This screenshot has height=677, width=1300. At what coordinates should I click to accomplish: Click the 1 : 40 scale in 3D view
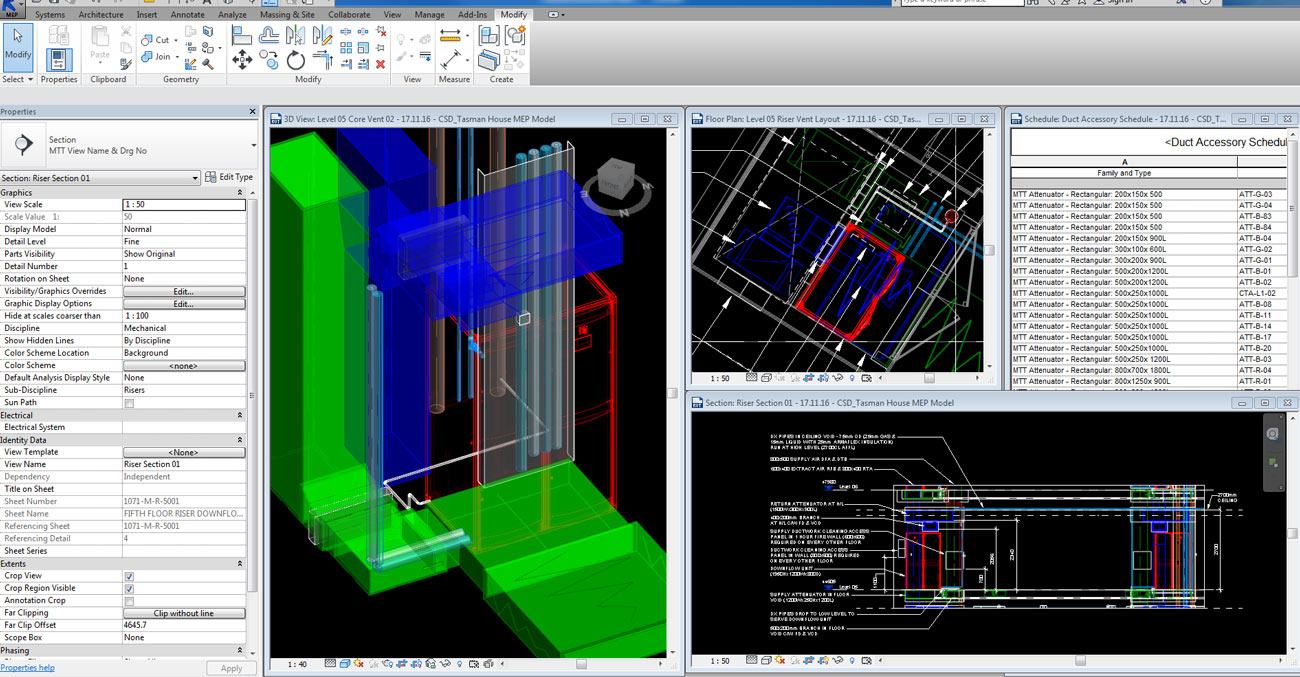tap(297, 664)
